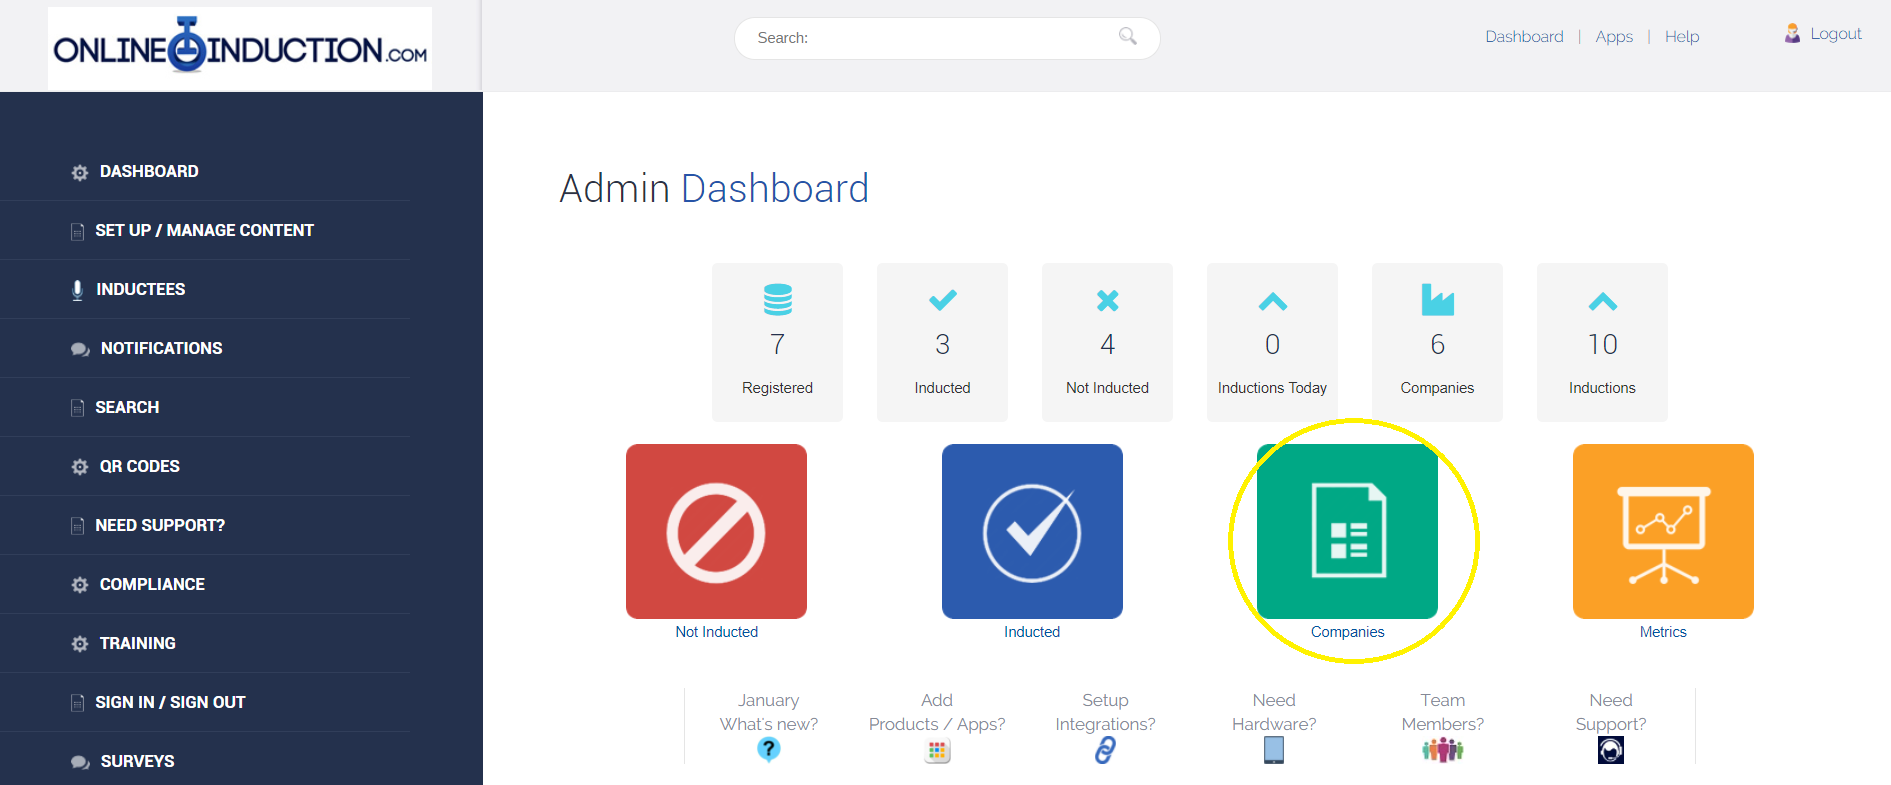Click the Setup Integrations chain link icon
1891x785 pixels.
[x=1105, y=750]
